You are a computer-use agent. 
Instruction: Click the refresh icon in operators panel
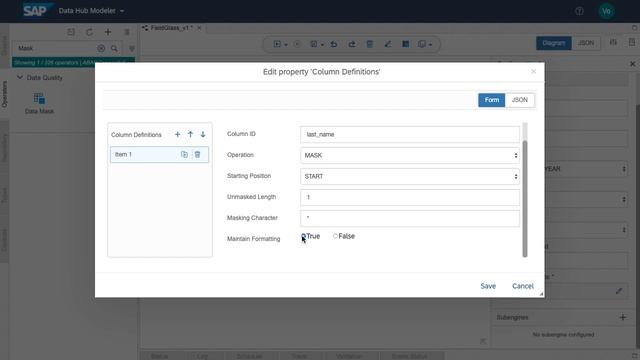pos(89,32)
